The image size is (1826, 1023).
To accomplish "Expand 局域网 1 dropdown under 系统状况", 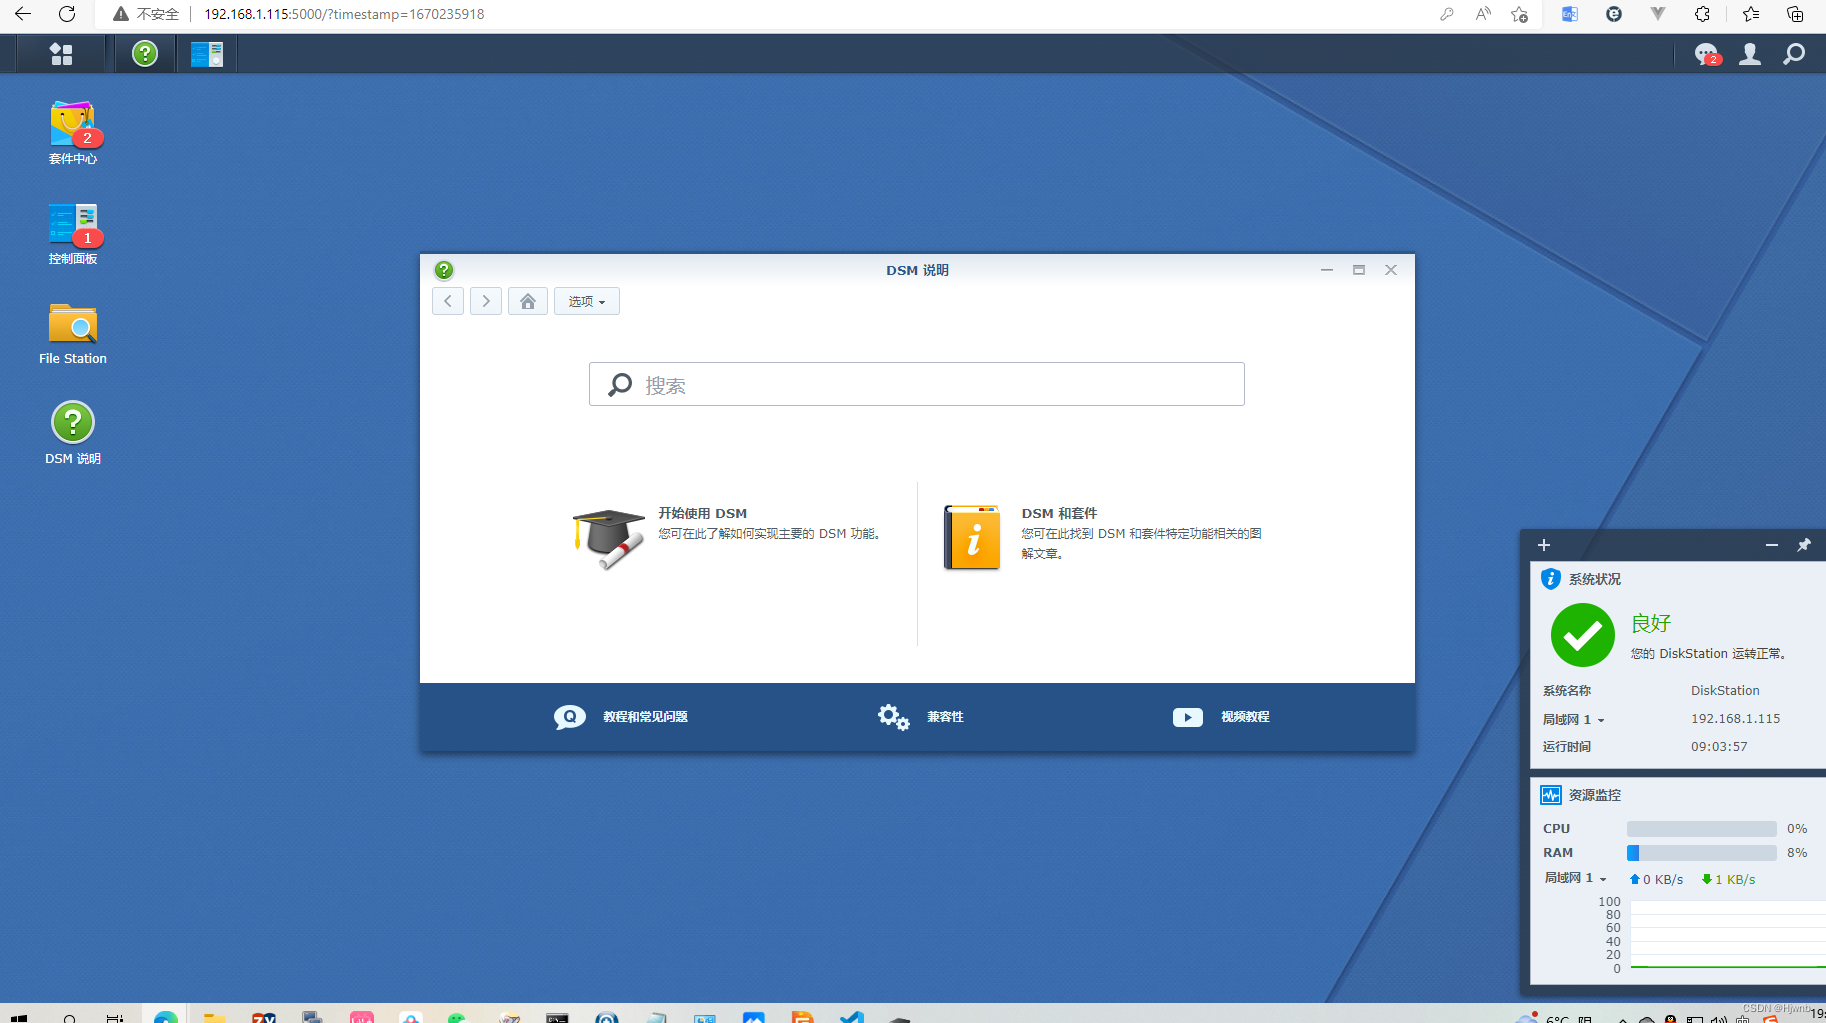I will [x=1573, y=720].
